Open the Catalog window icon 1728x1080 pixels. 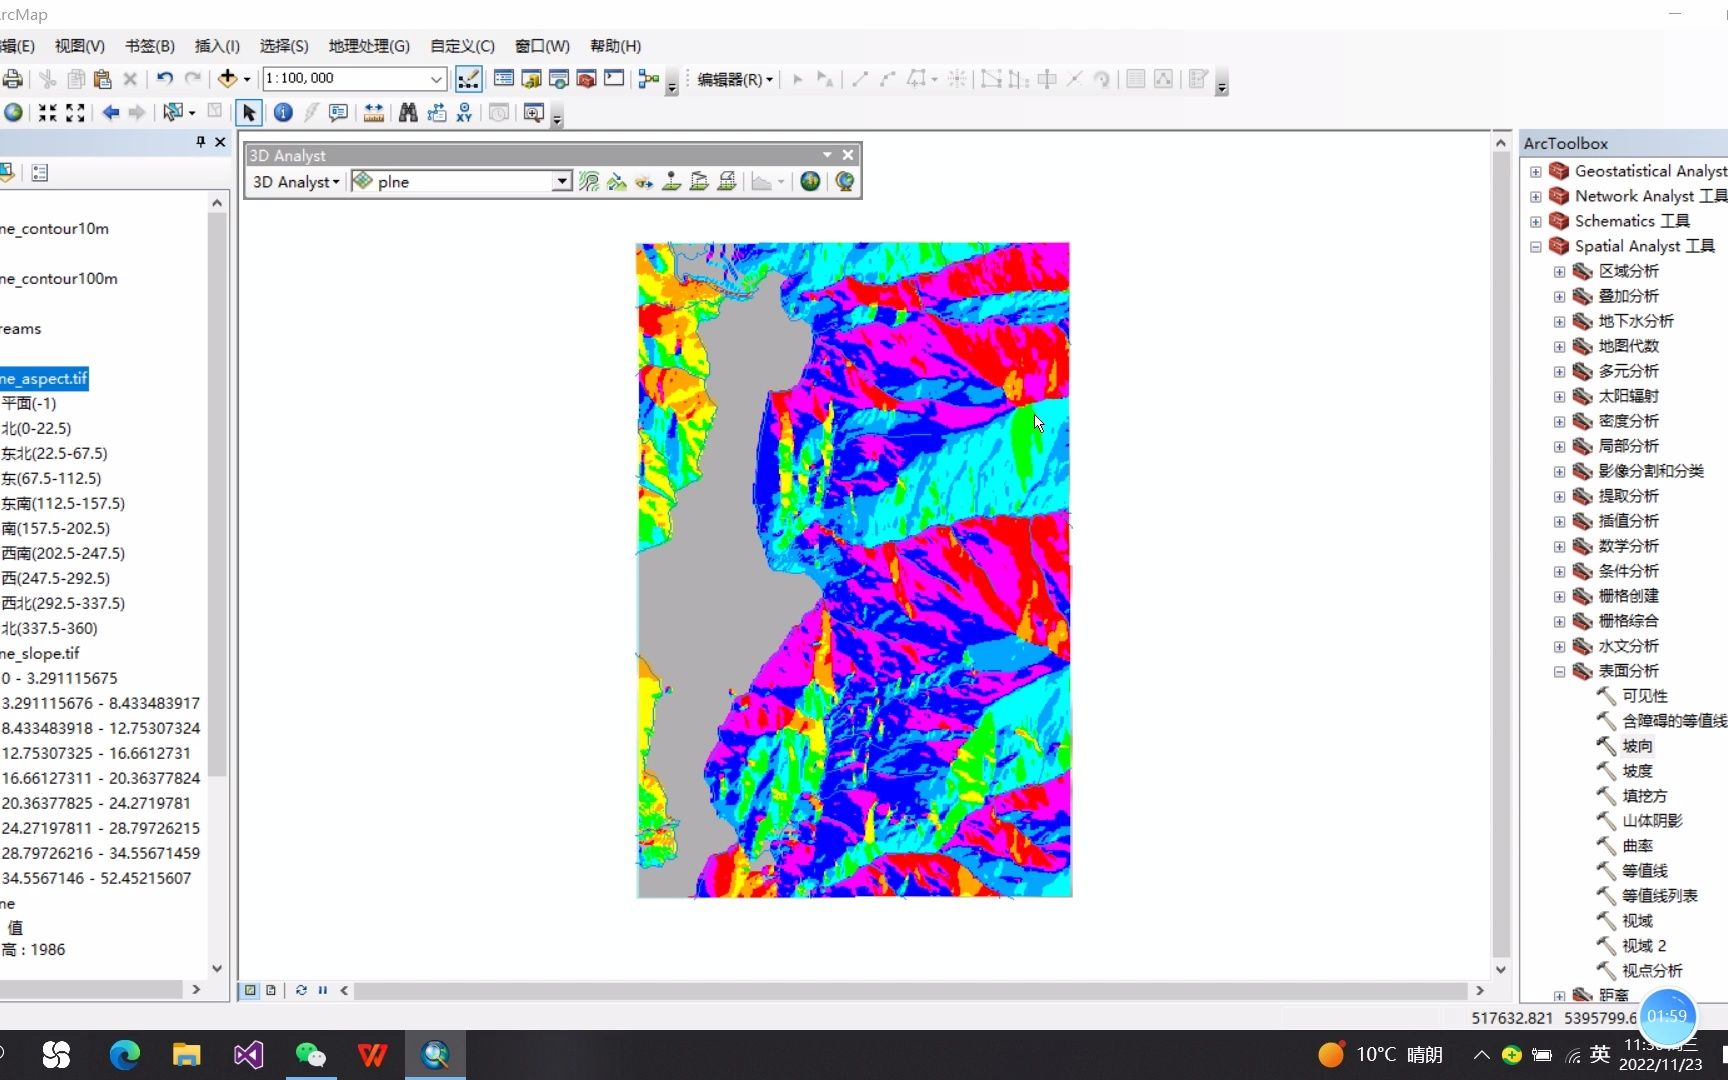[x=531, y=78]
